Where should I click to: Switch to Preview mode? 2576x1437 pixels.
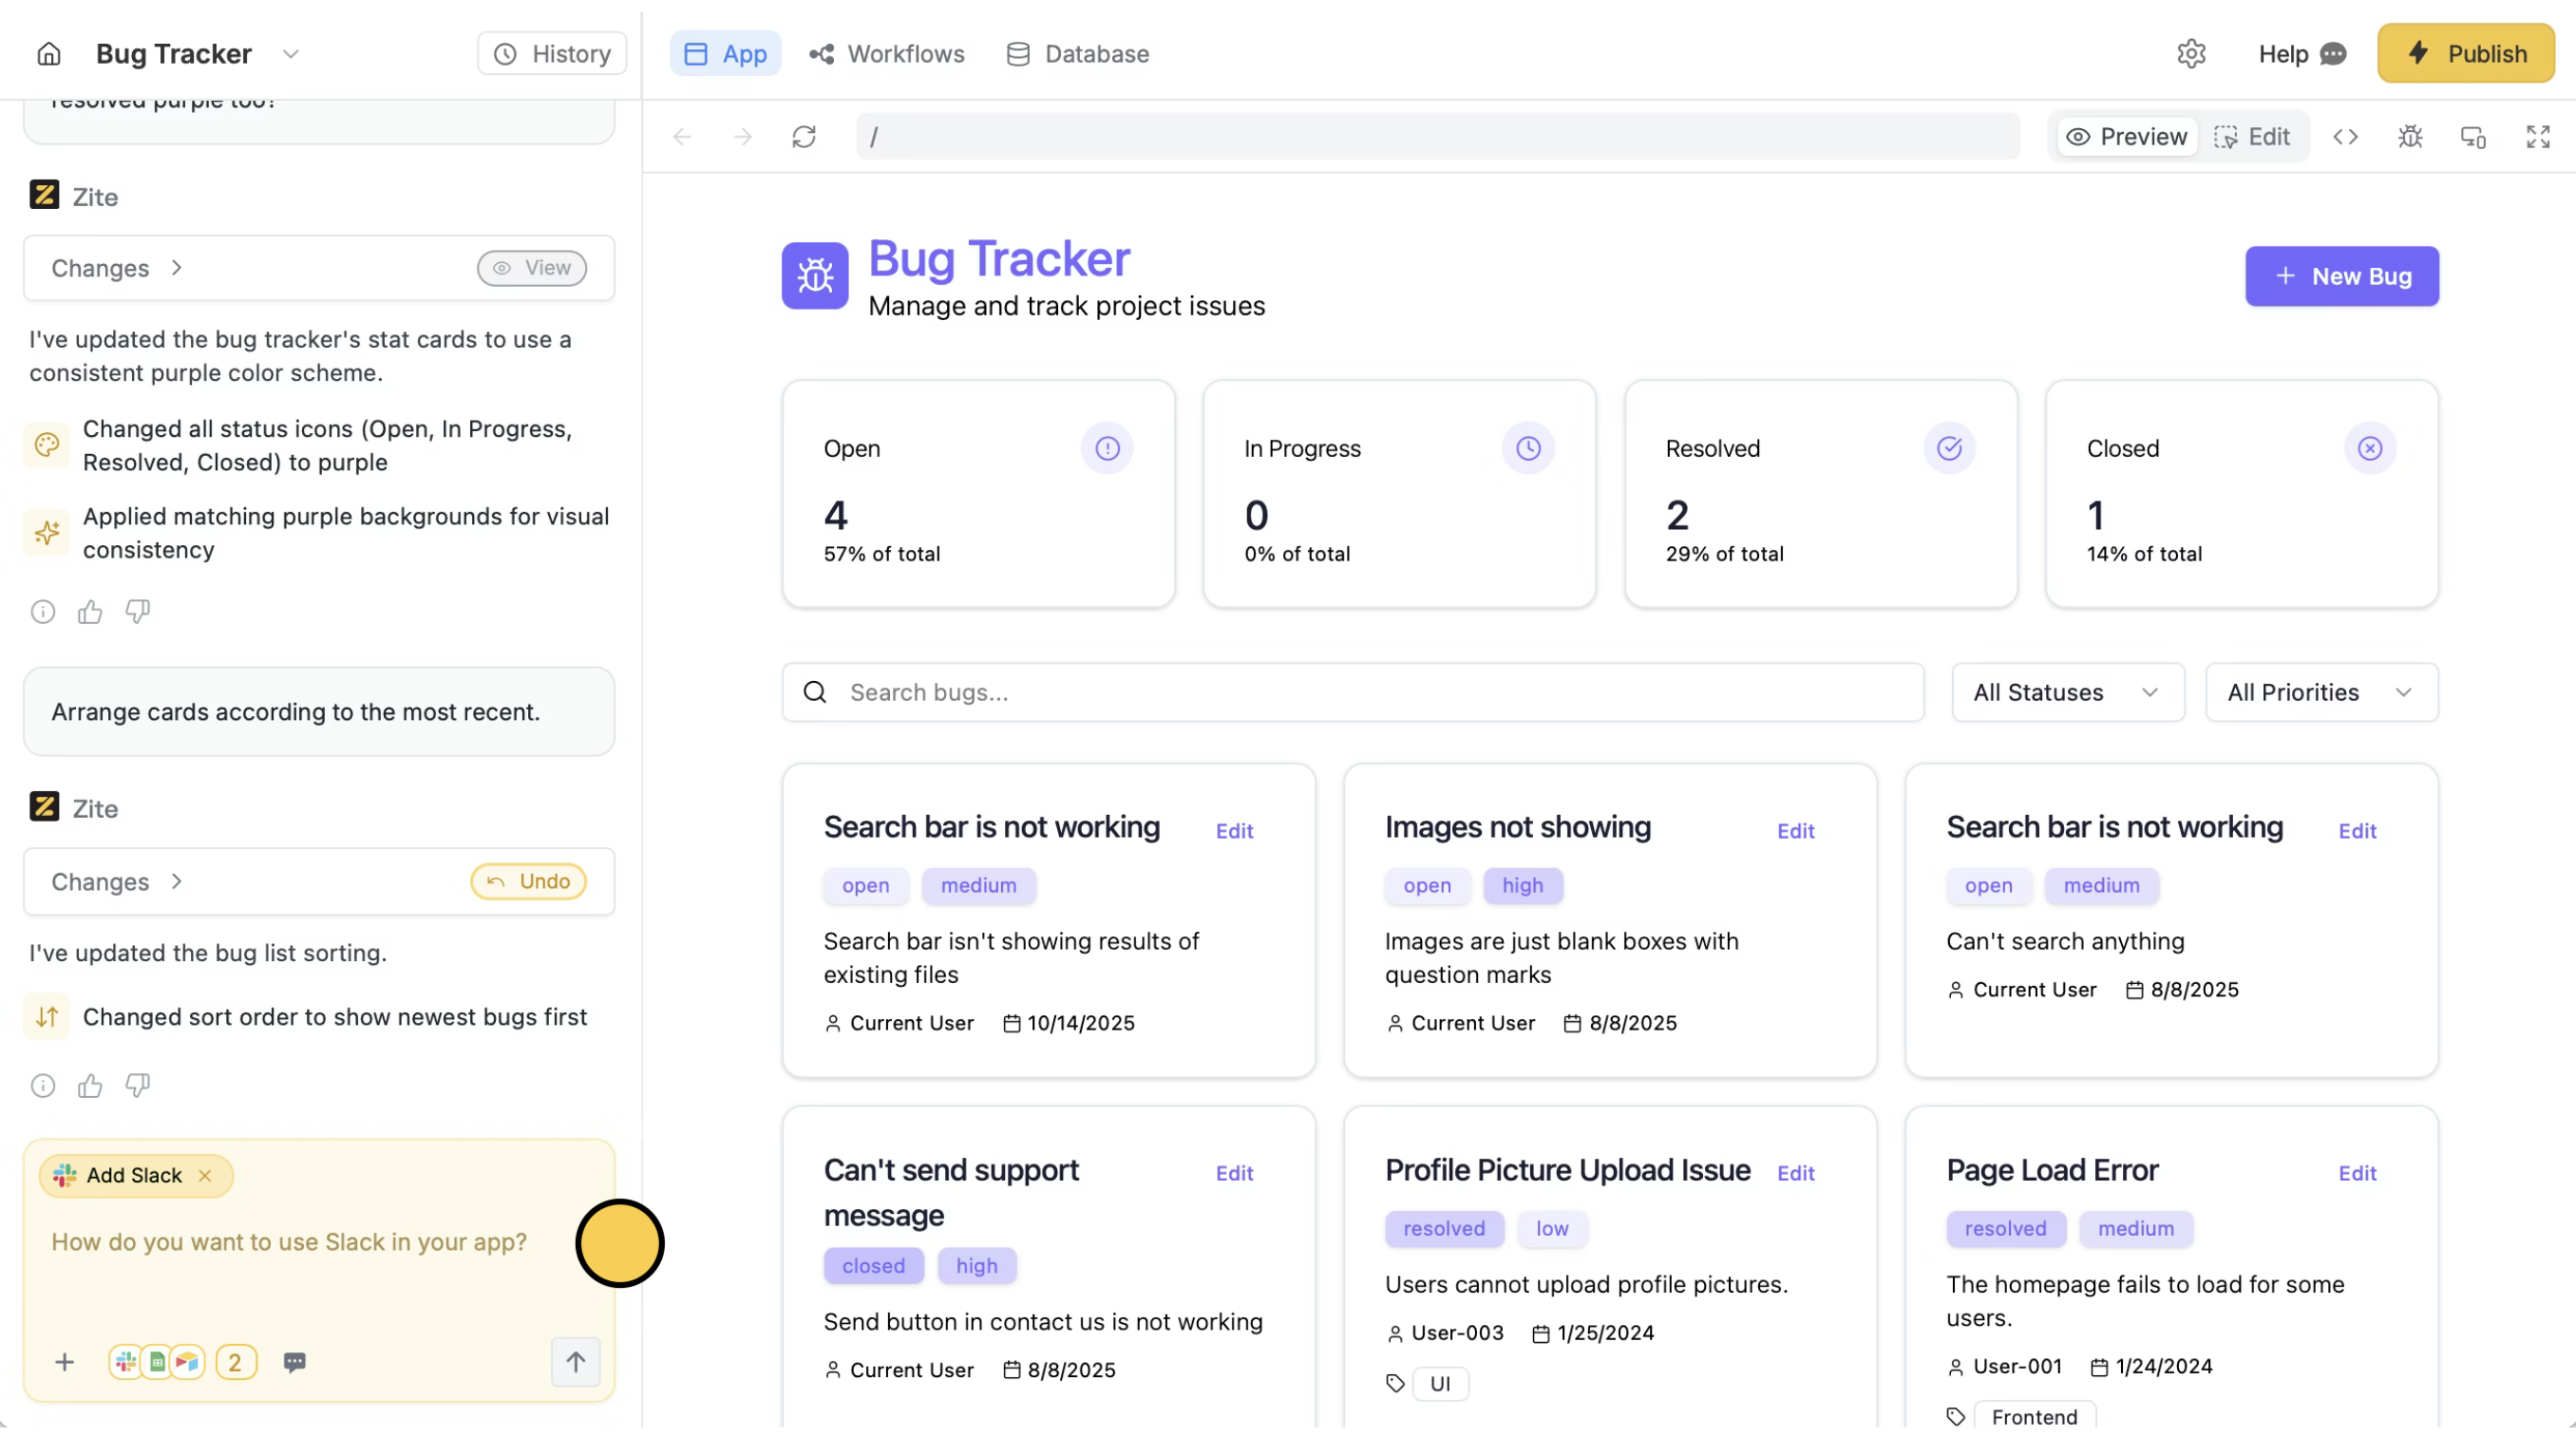pos(2127,137)
